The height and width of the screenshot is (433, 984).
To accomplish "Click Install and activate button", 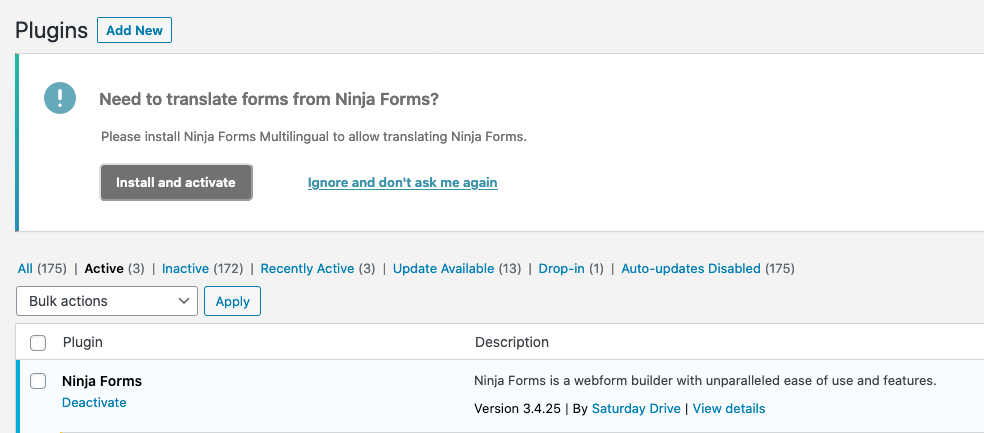I will 176,183.
